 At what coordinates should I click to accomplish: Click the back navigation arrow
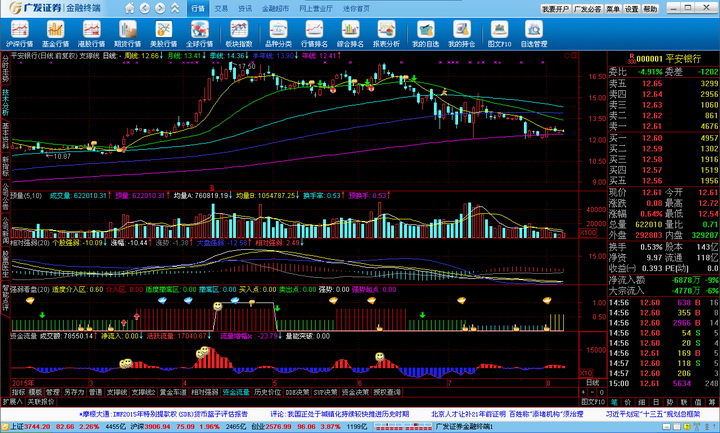[x=145, y=8]
